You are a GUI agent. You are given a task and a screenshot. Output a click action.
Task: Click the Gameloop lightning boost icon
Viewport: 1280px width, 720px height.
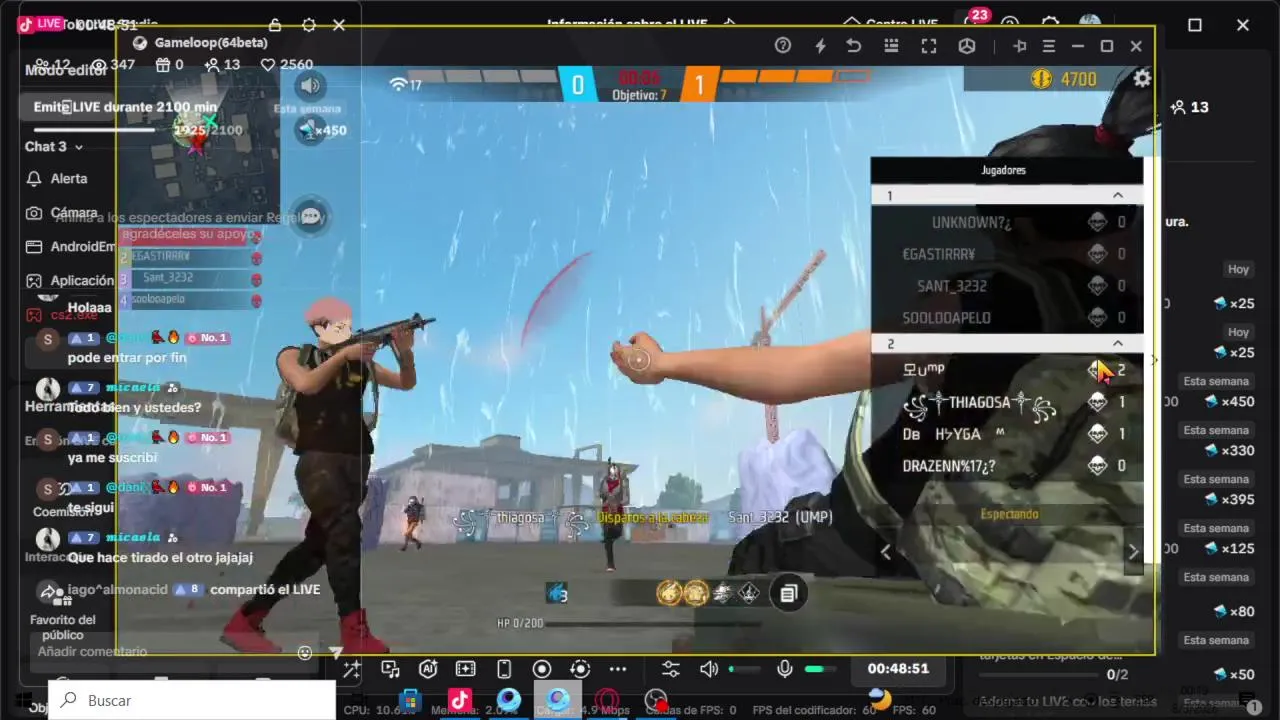pos(820,46)
